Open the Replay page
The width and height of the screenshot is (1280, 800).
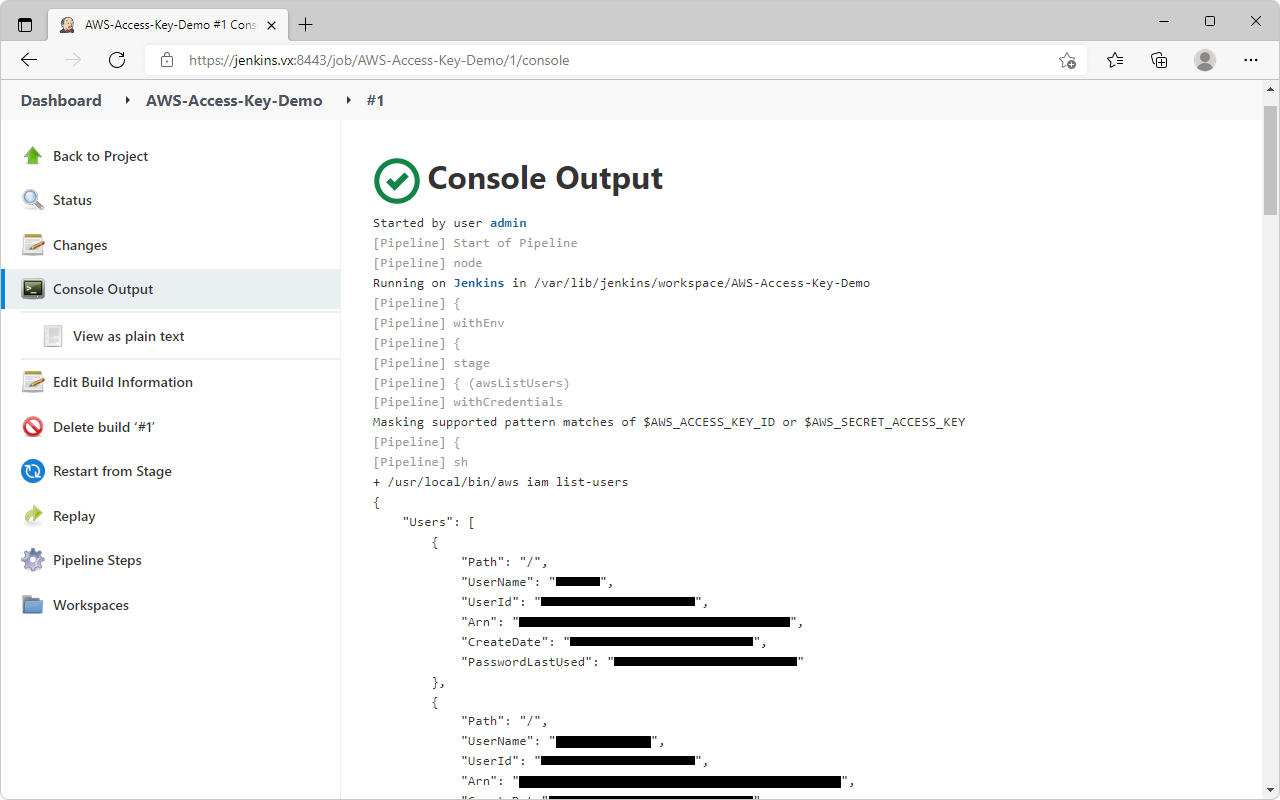tap(74, 516)
